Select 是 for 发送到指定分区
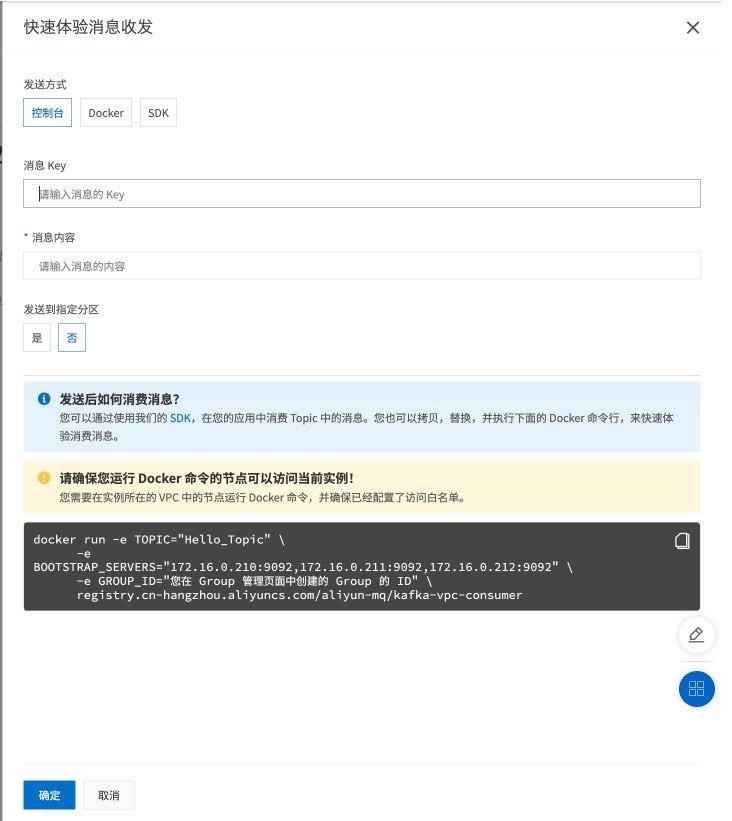The width and height of the screenshot is (732, 821). (x=37, y=338)
